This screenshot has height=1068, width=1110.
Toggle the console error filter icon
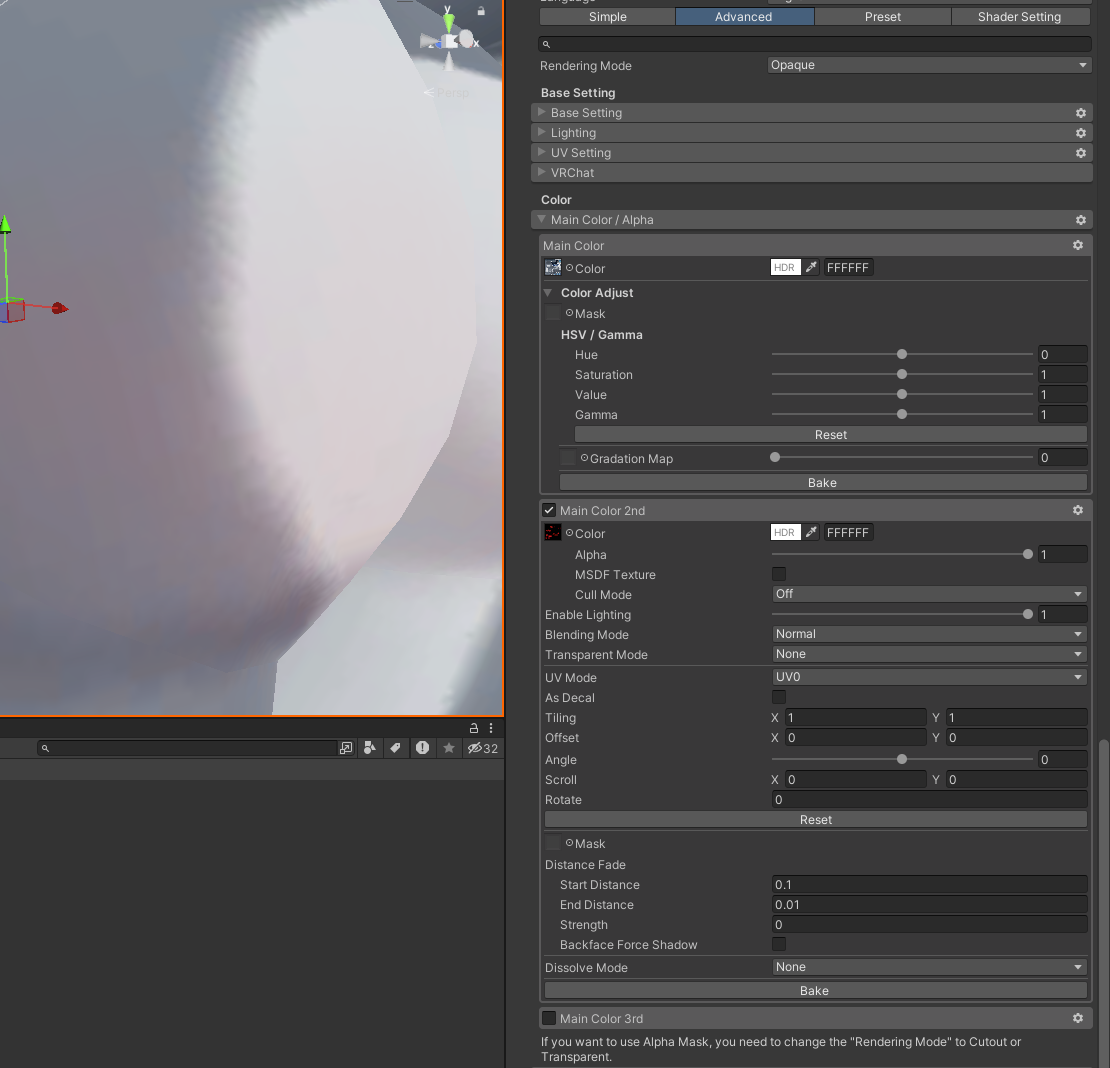(423, 747)
